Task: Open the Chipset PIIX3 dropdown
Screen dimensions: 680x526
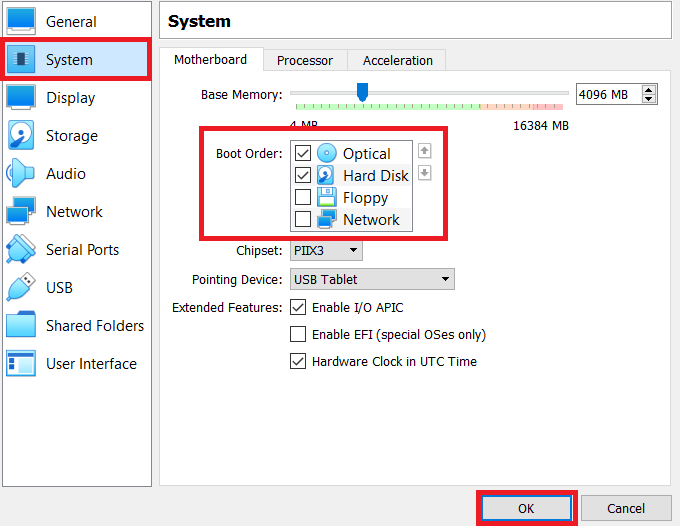Action: pos(326,251)
